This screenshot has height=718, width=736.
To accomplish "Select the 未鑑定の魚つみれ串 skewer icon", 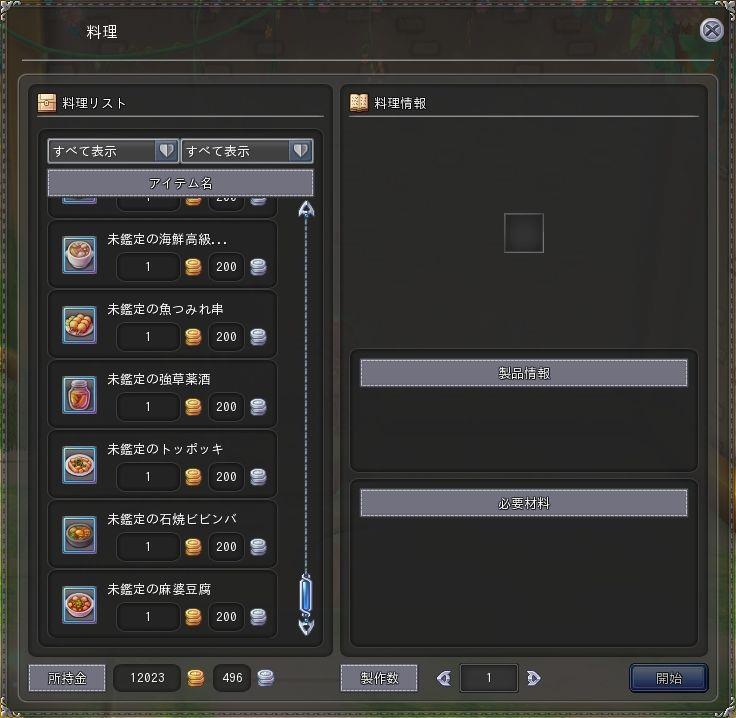I will point(79,325).
